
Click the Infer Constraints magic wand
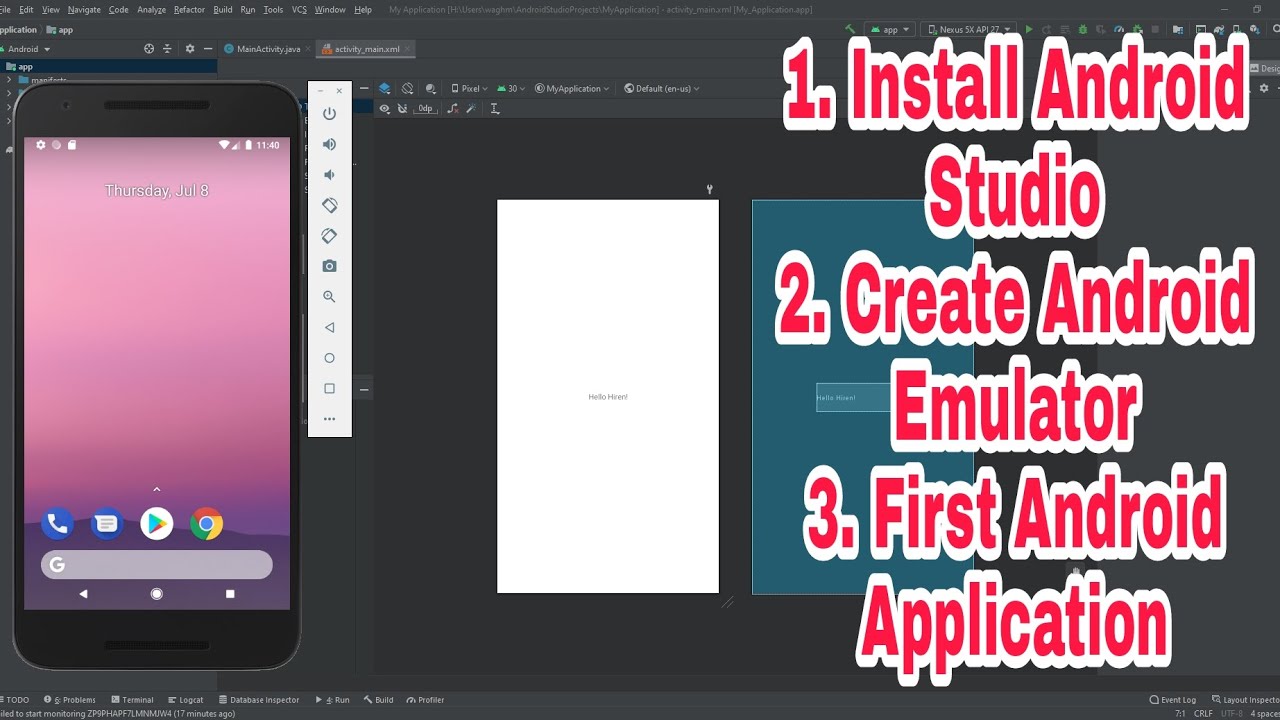coord(473,108)
